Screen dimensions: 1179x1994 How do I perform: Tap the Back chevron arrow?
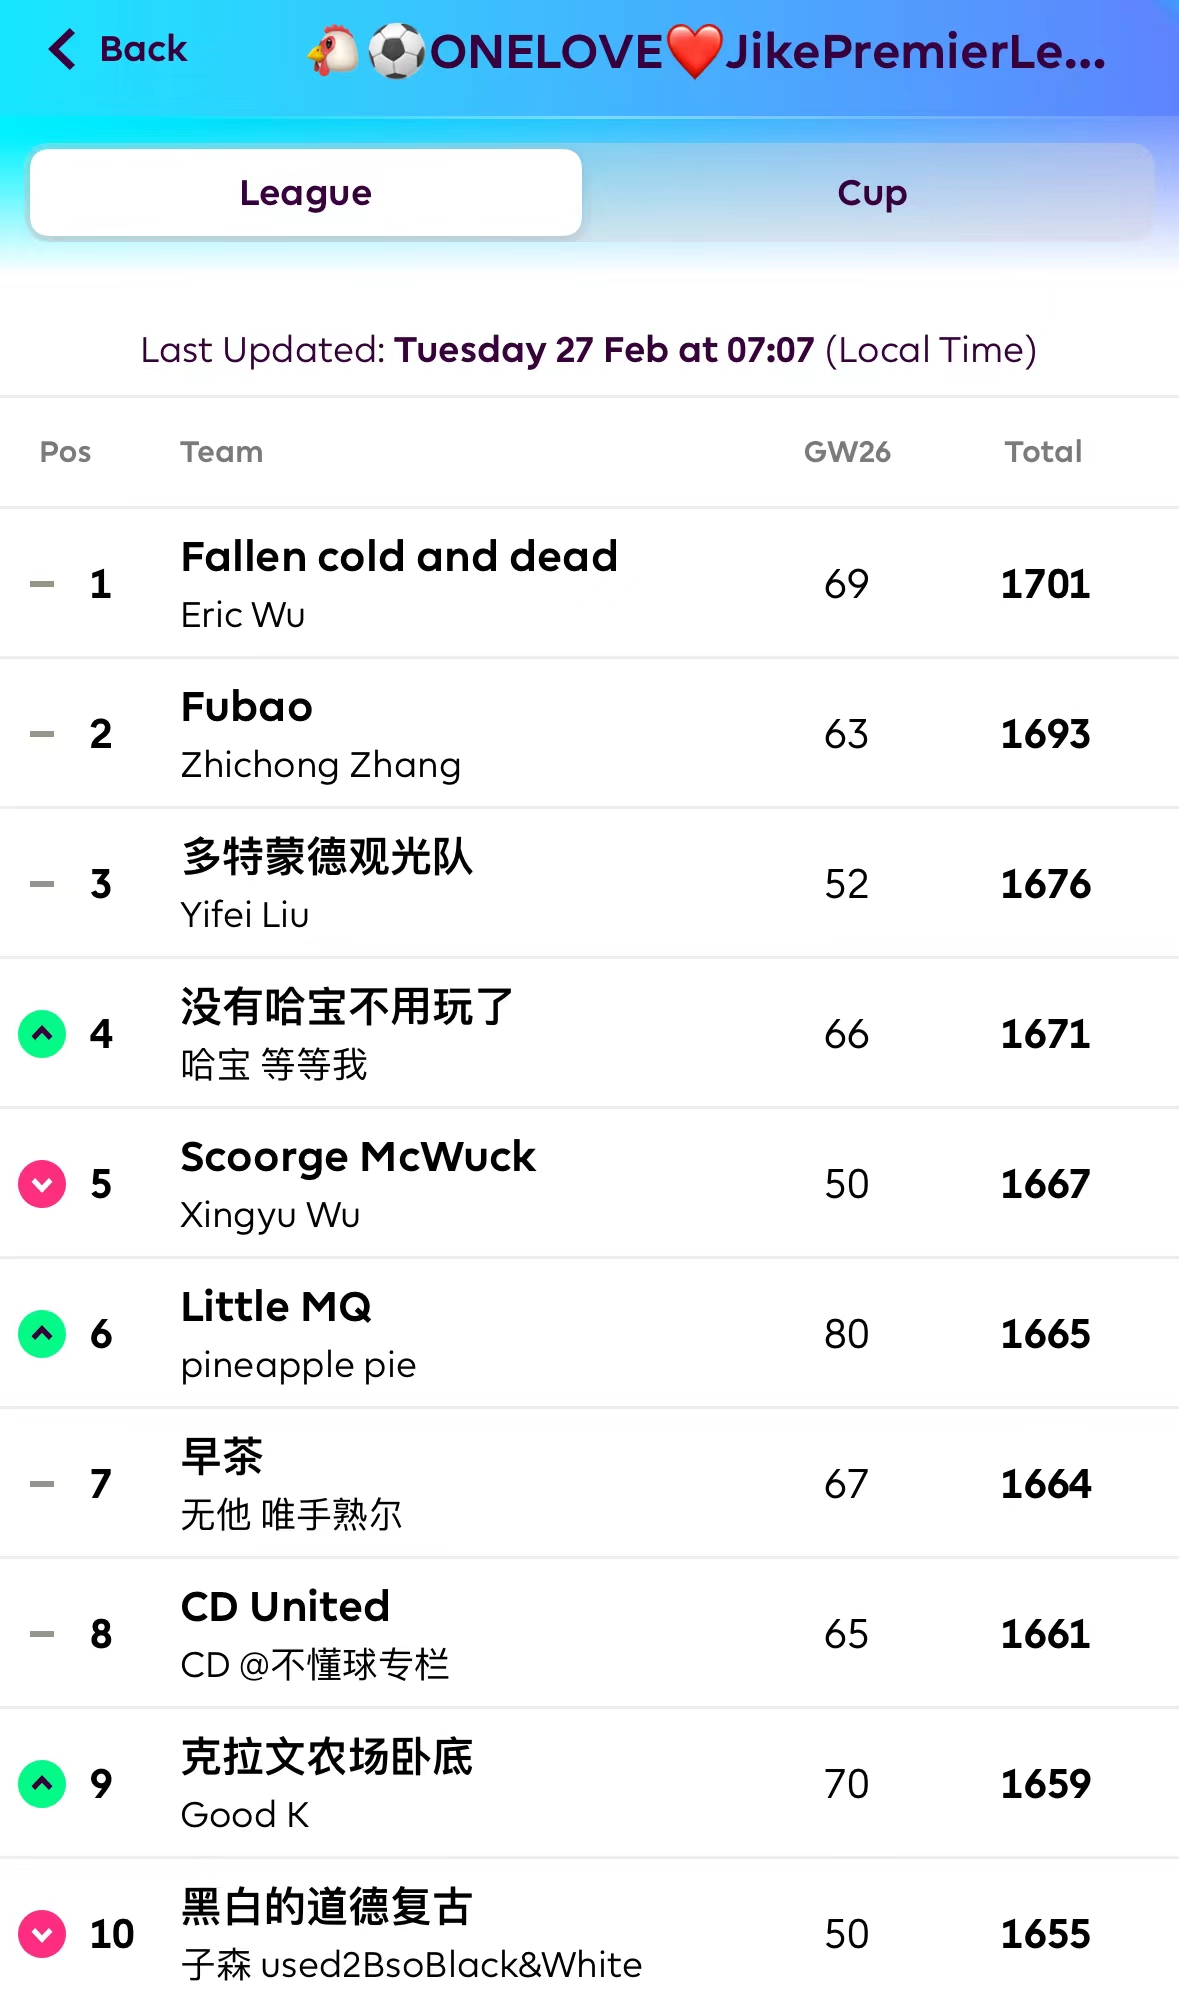pos(62,49)
